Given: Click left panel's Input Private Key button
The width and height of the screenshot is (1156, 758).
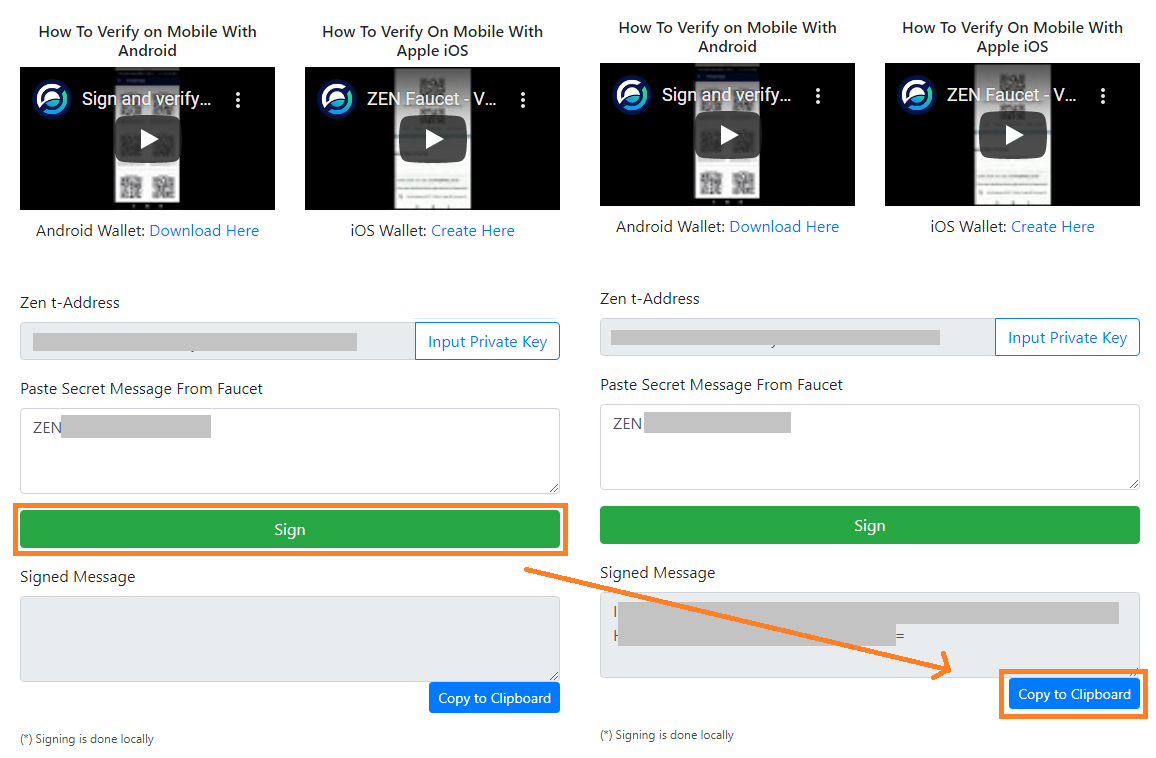Looking at the screenshot, I should tap(487, 341).
